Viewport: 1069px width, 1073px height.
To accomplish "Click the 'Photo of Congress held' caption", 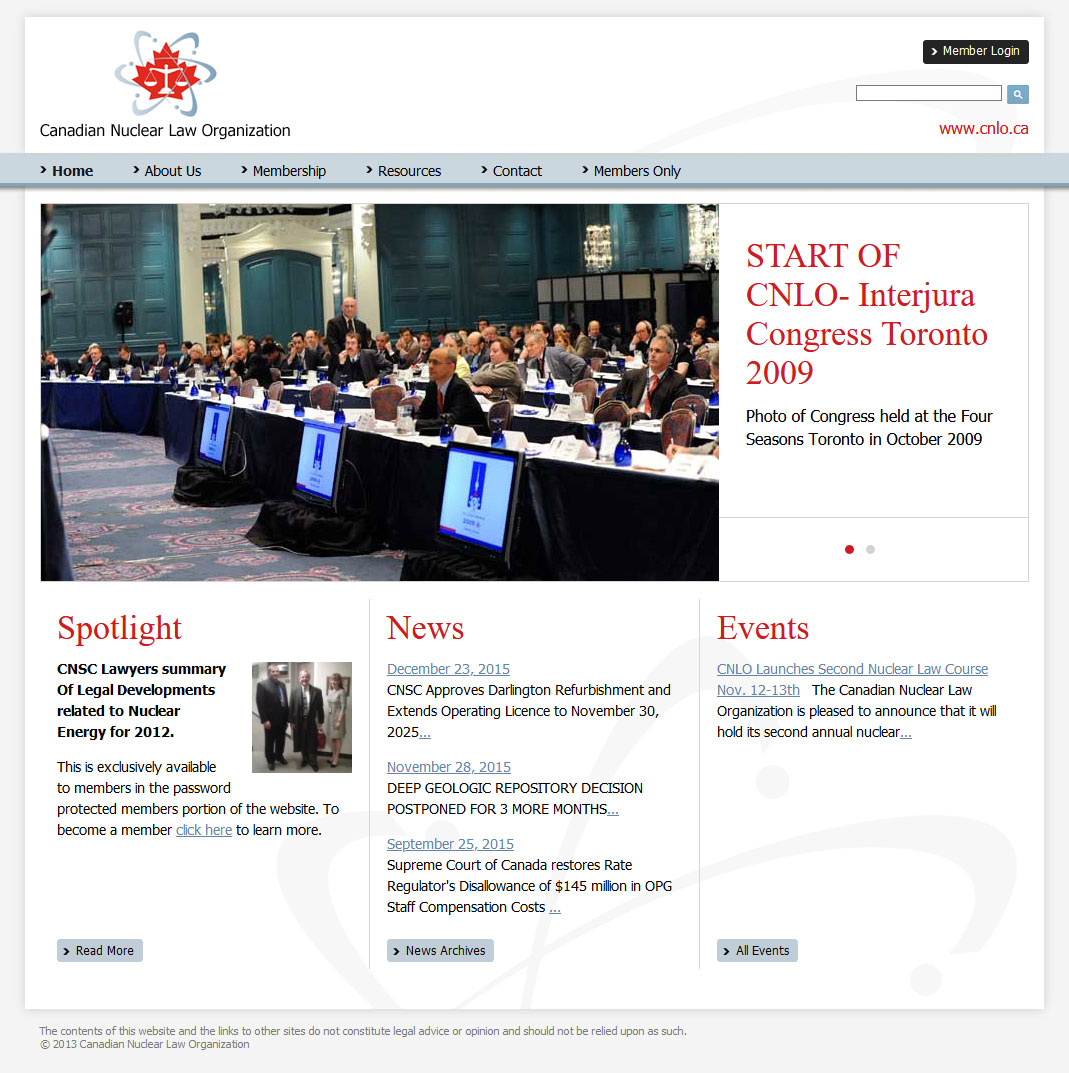I will tap(869, 428).
